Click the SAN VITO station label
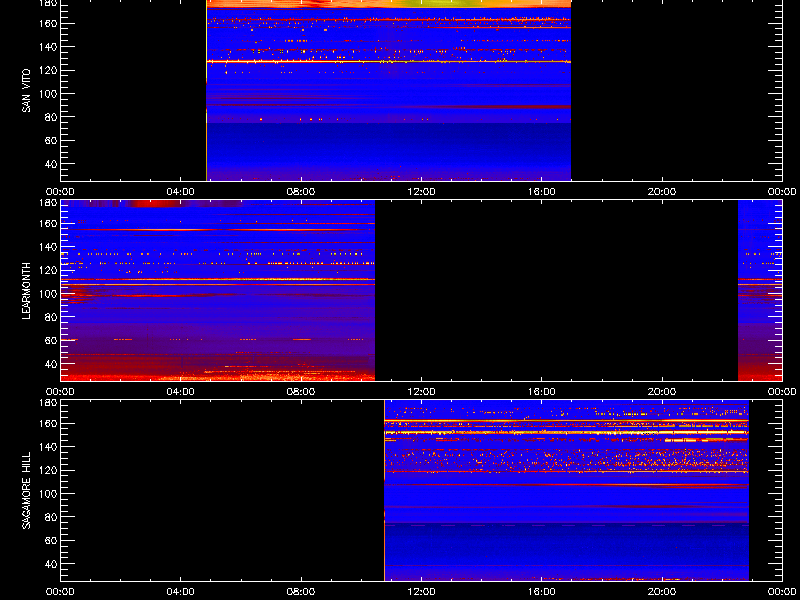800x600 pixels. [27, 91]
